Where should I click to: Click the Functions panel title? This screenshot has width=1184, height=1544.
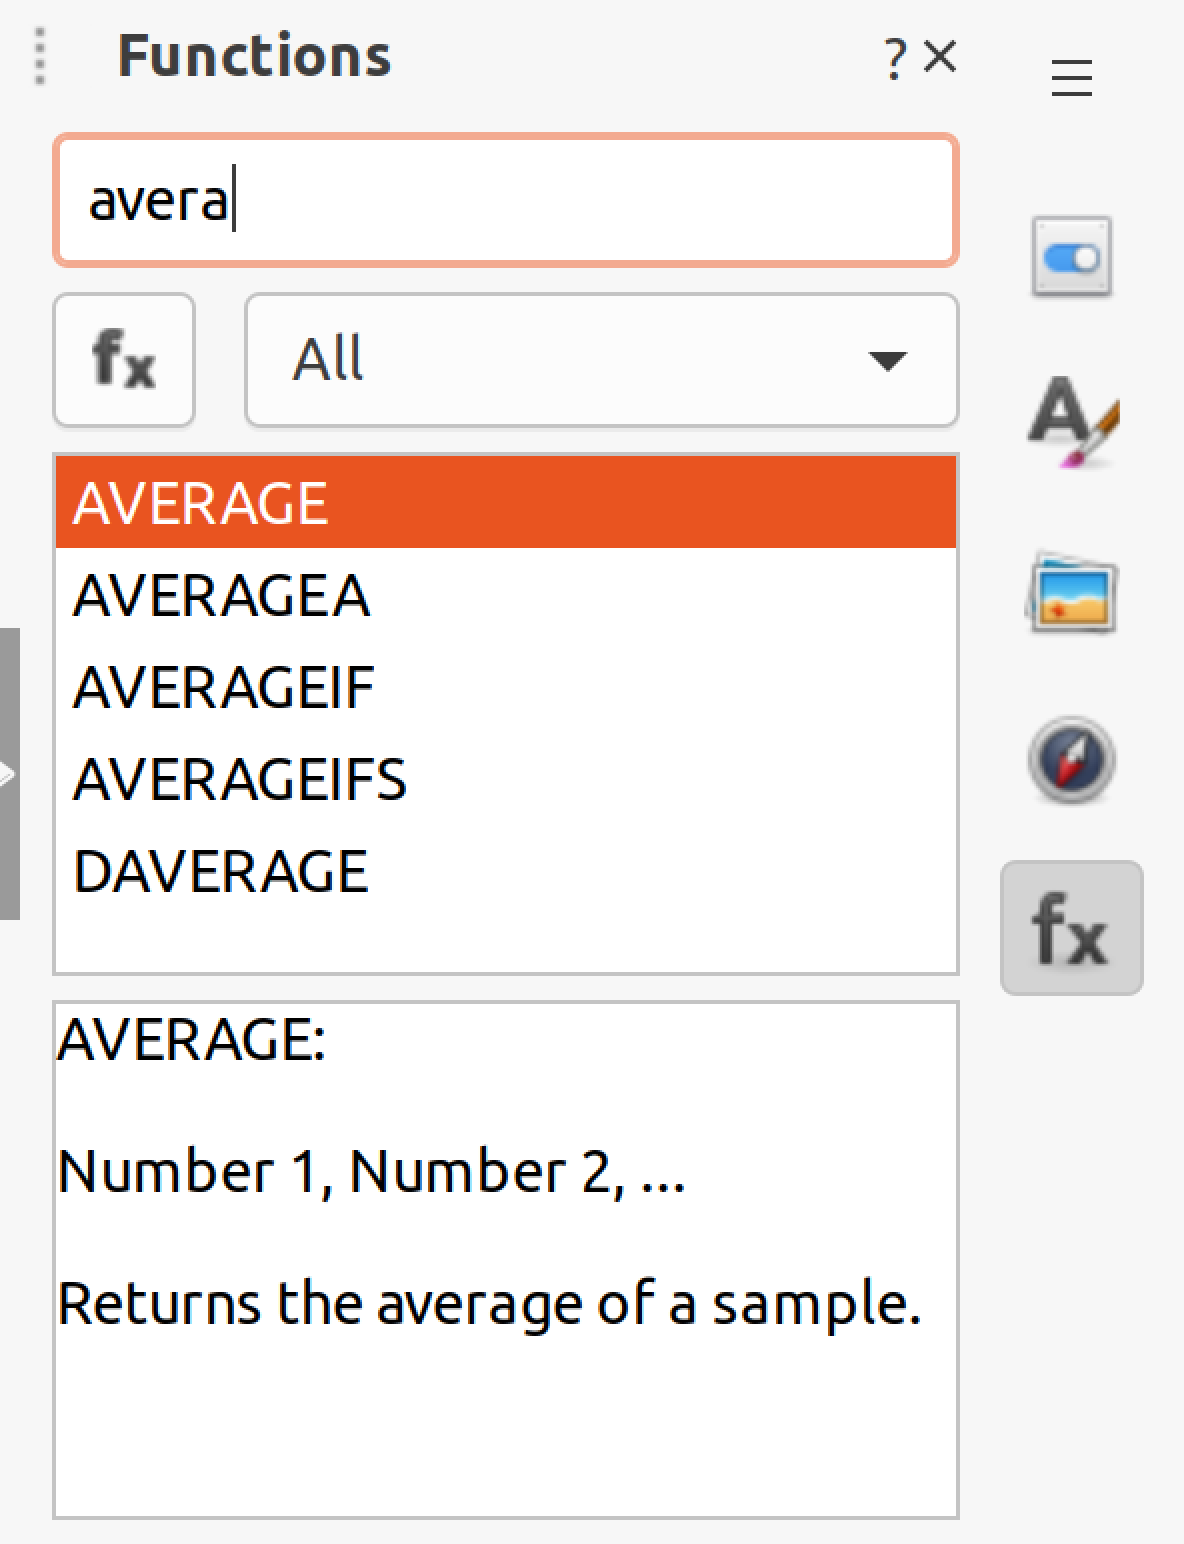(x=255, y=56)
